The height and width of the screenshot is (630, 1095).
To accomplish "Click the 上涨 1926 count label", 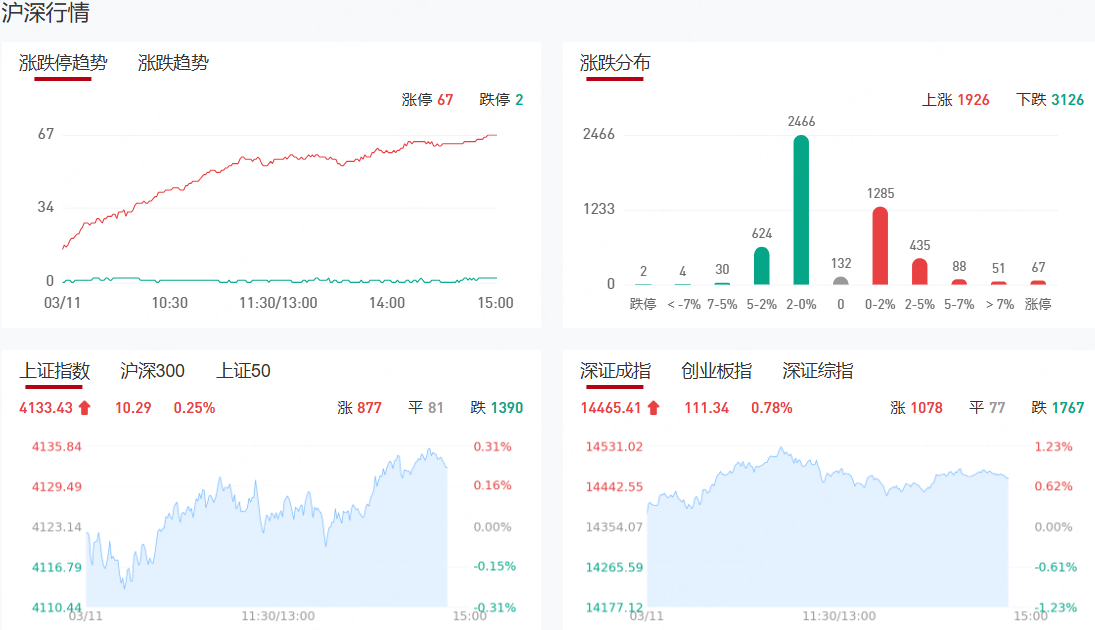I will (955, 100).
